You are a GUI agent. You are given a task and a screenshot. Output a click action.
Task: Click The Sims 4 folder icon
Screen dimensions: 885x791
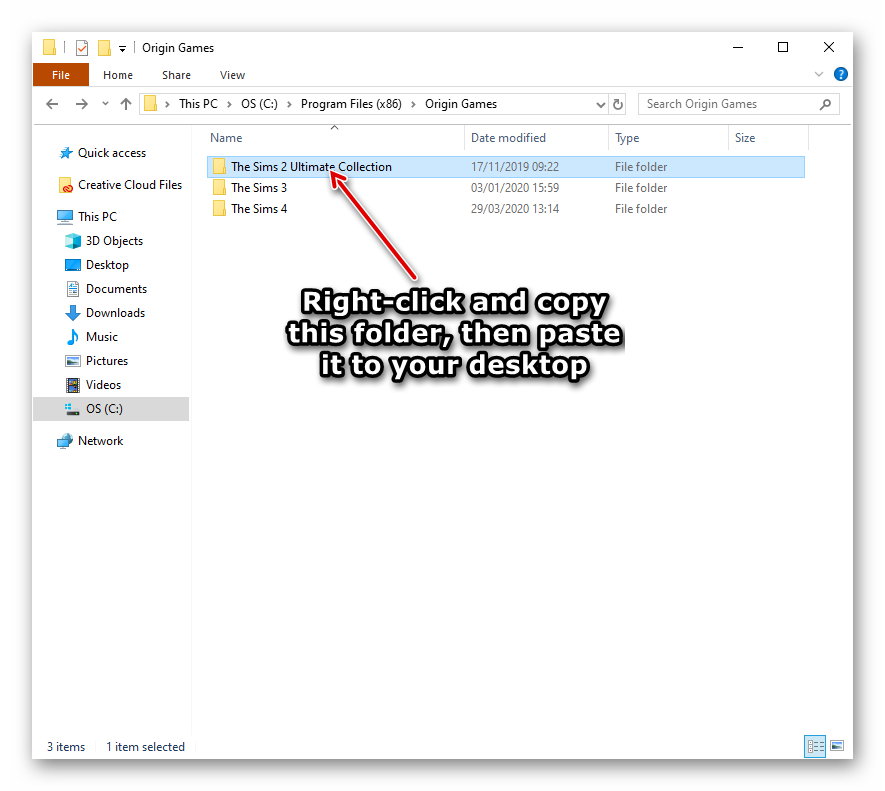[x=219, y=209]
